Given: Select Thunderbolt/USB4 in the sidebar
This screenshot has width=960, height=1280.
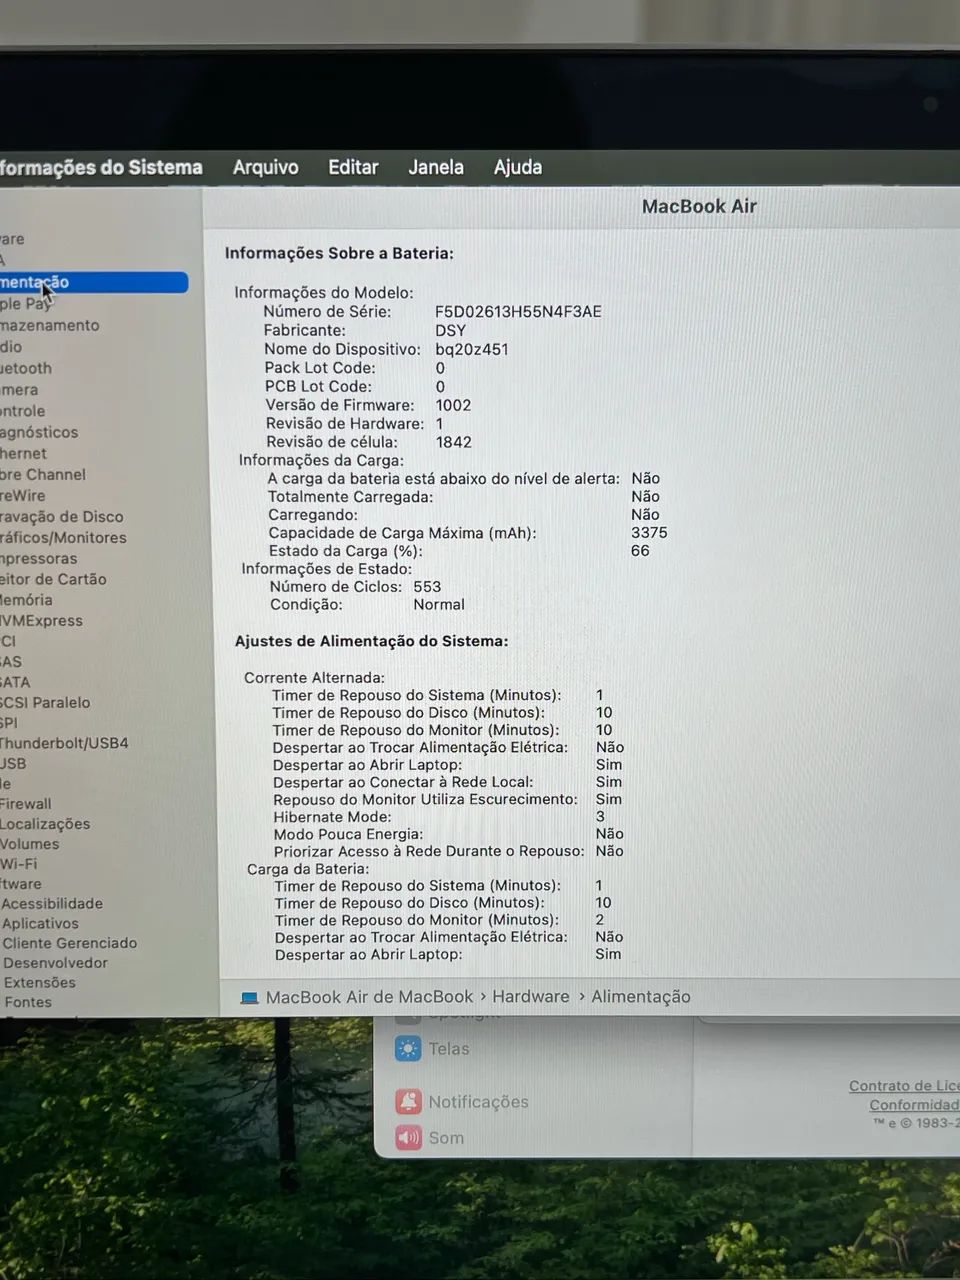Looking at the screenshot, I should pos(64,743).
